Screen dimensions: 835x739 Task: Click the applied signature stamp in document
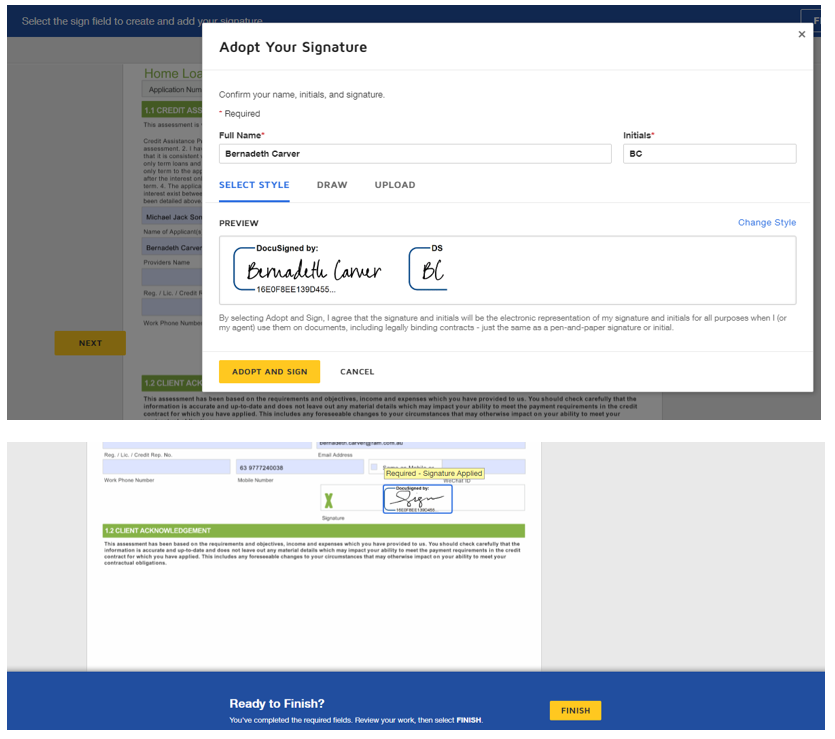coord(417,498)
